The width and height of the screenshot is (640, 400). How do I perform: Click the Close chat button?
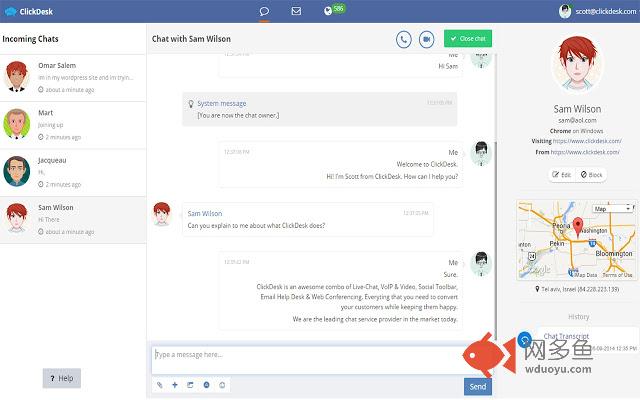(468, 38)
